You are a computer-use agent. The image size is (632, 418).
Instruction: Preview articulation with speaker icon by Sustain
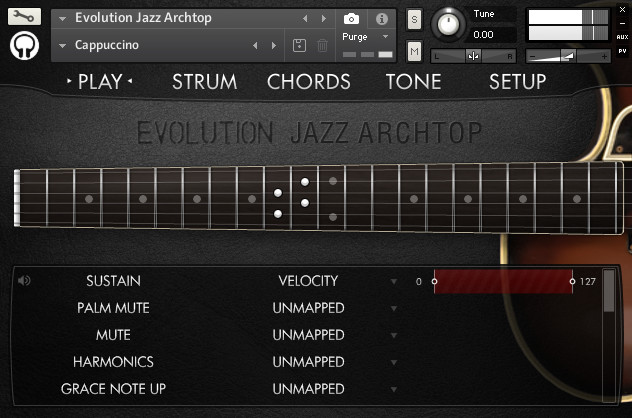pos(24,280)
